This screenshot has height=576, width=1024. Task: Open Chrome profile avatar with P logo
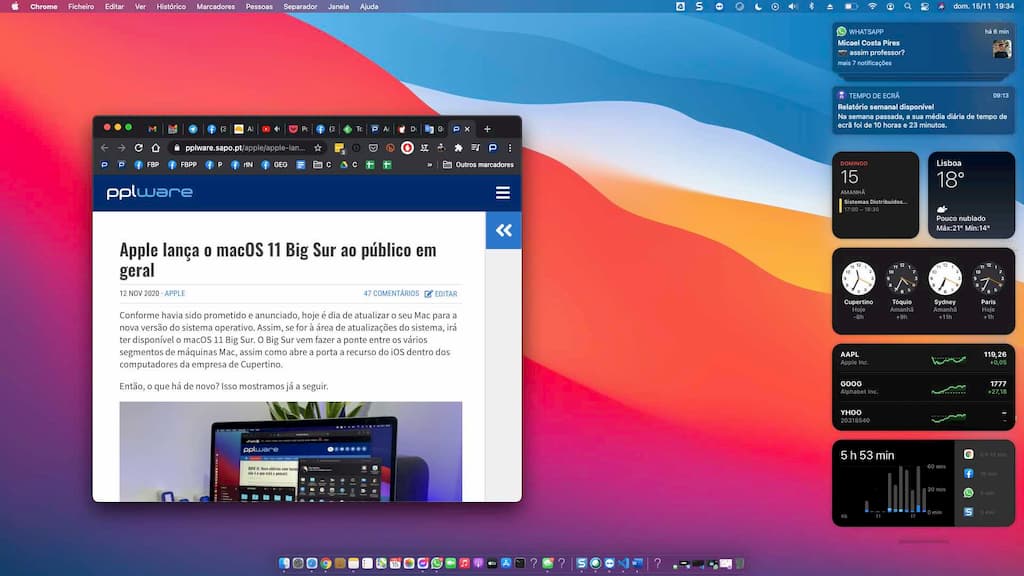pos(493,148)
